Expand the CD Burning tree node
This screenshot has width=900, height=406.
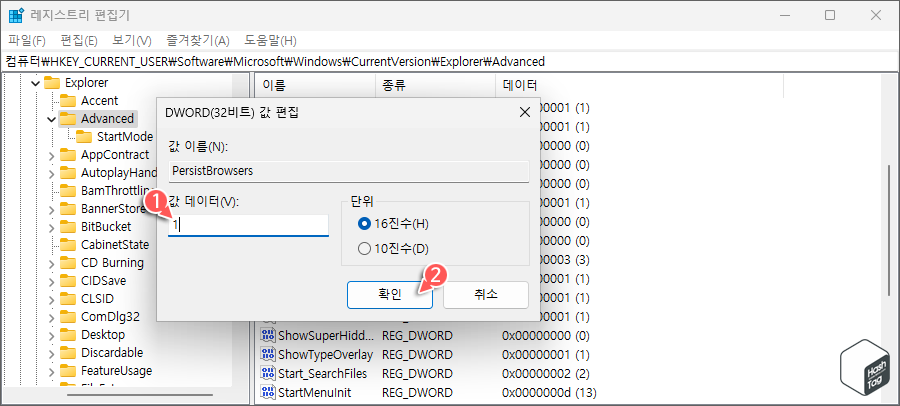pos(52,263)
